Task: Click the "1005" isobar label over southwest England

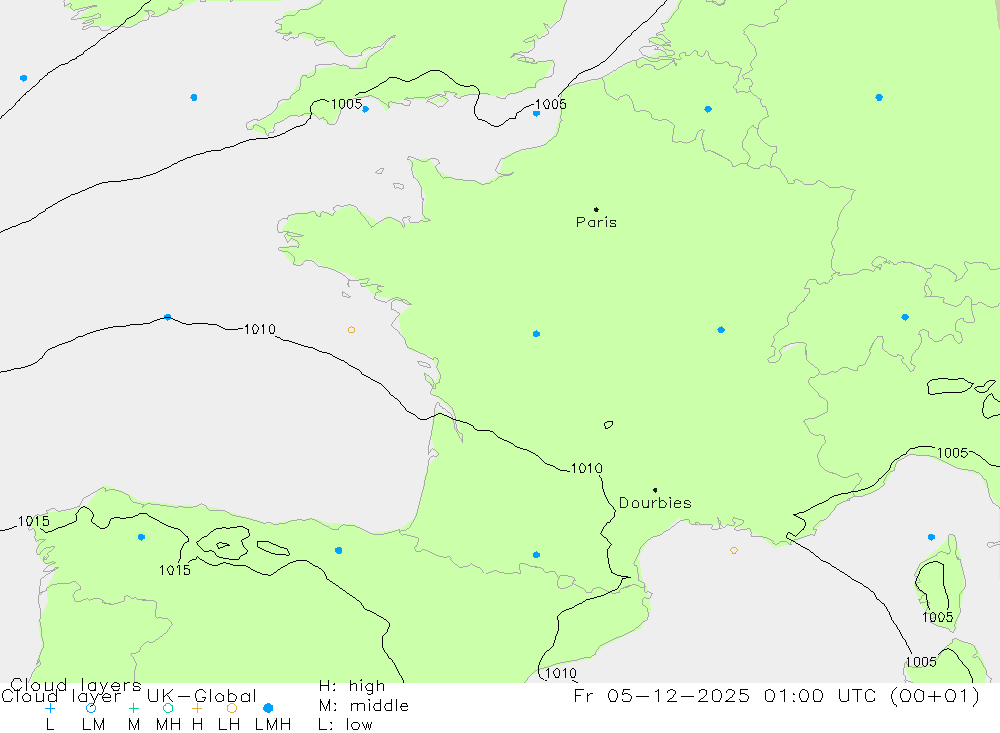Action: click(x=347, y=103)
